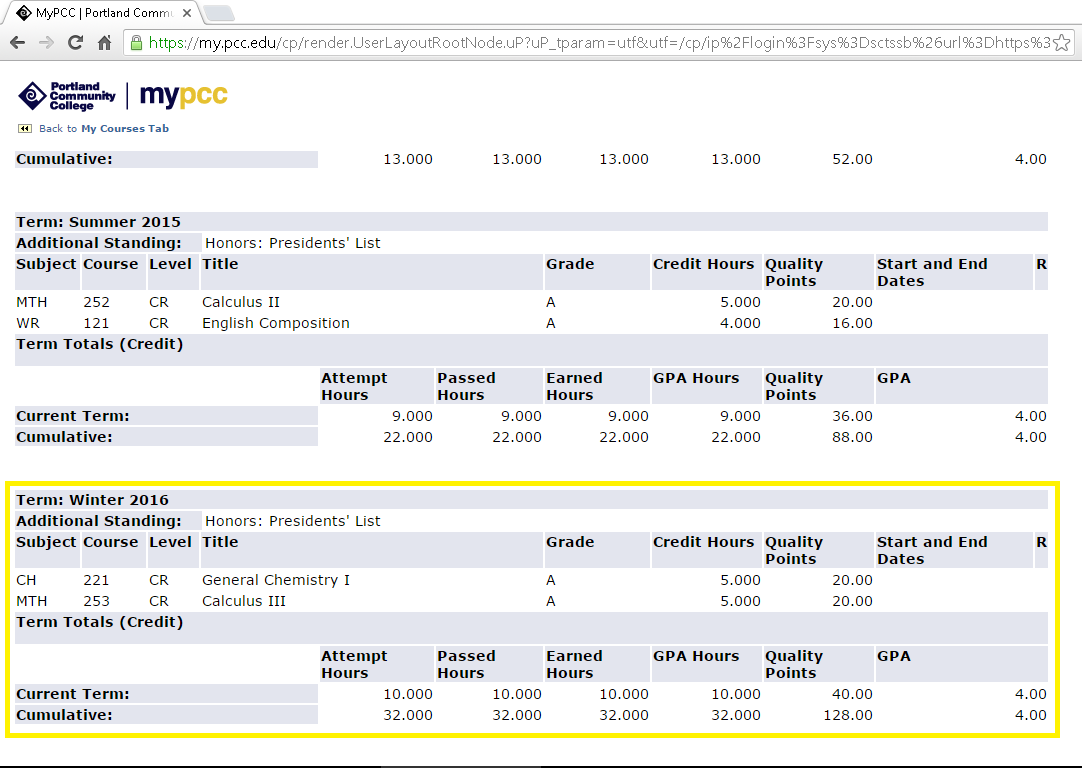The height and width of the screenshot is (778, 1082).
Task: Click the browser forward arrow button
Action: (46, 43)
